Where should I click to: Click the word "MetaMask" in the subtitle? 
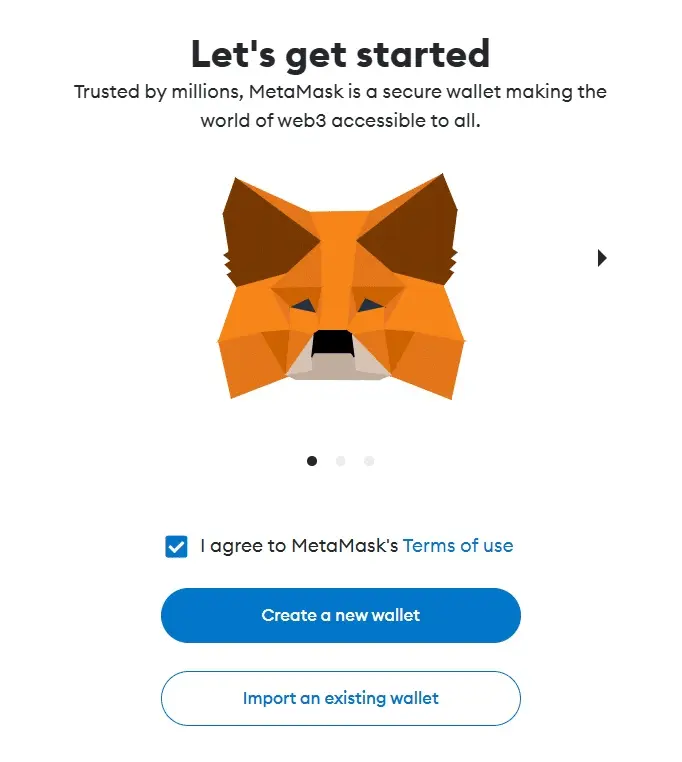[x=296, y=91]
